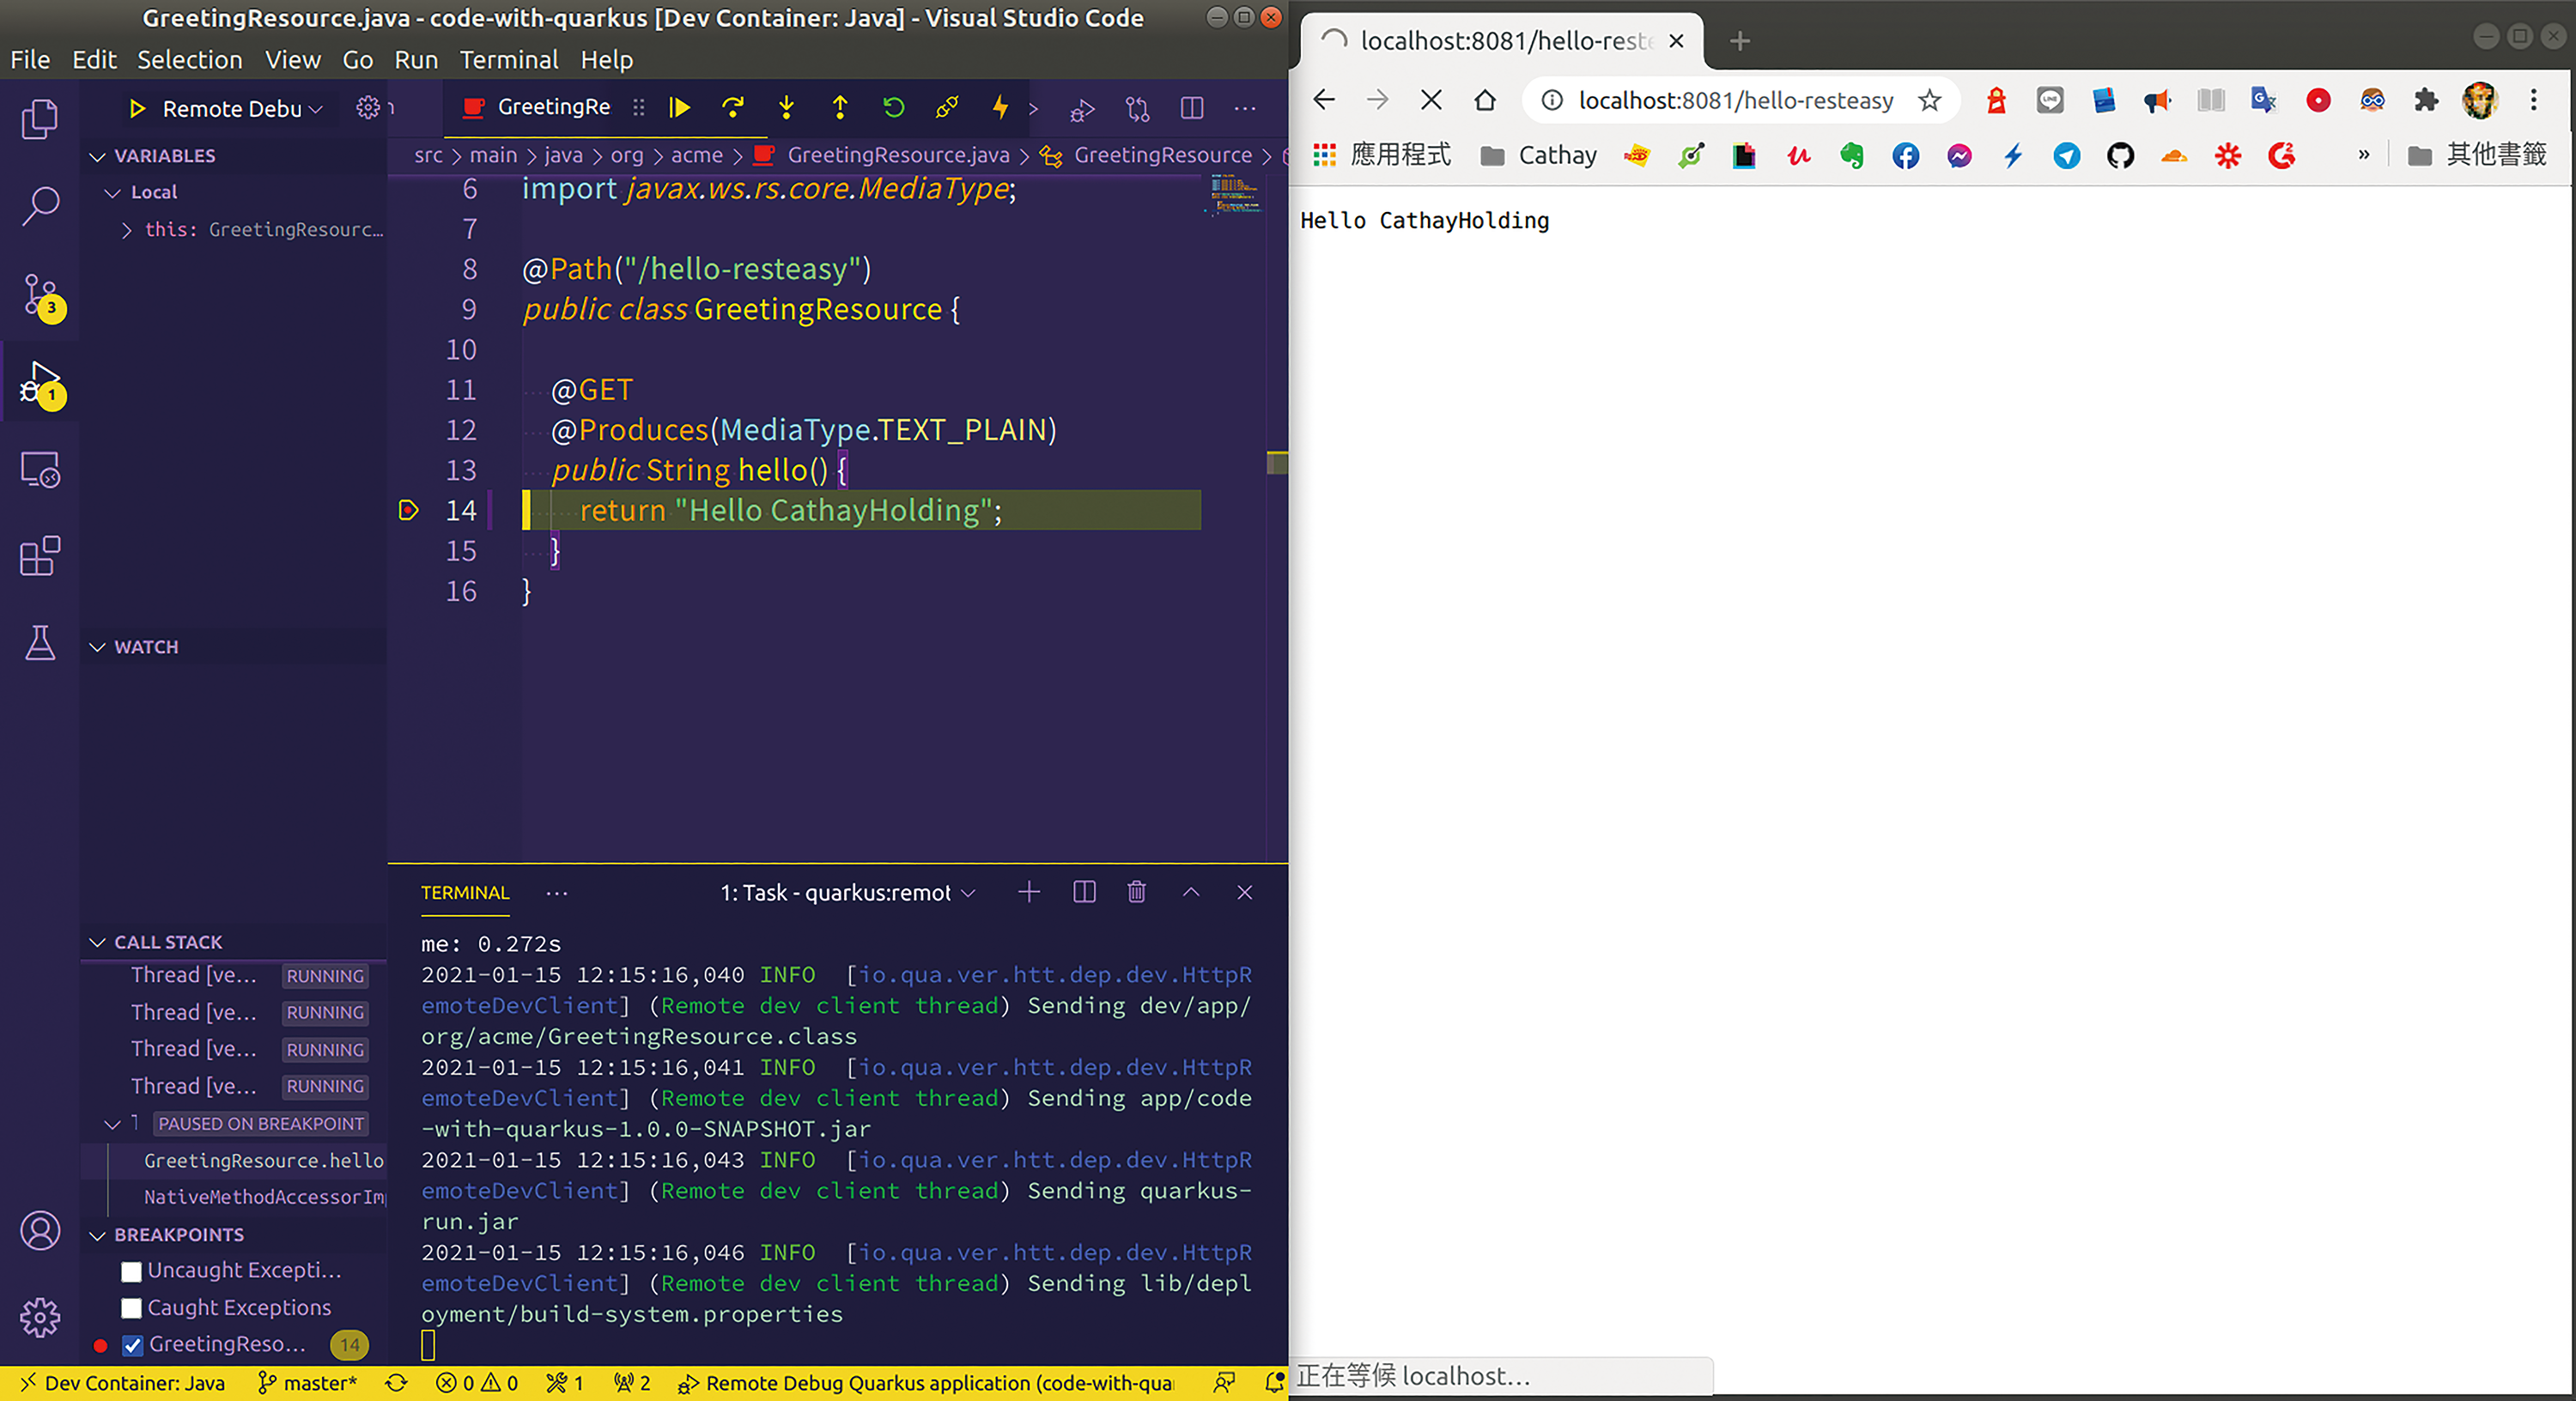
Task: Open the Search view in activity bar
Action: click(40, 206)
